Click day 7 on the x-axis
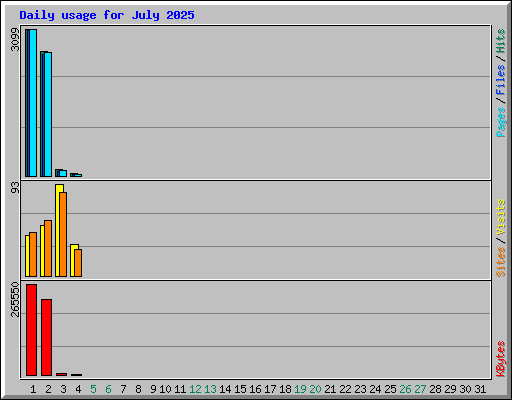This screenshot has width=512, height=400. coord(123,389)
